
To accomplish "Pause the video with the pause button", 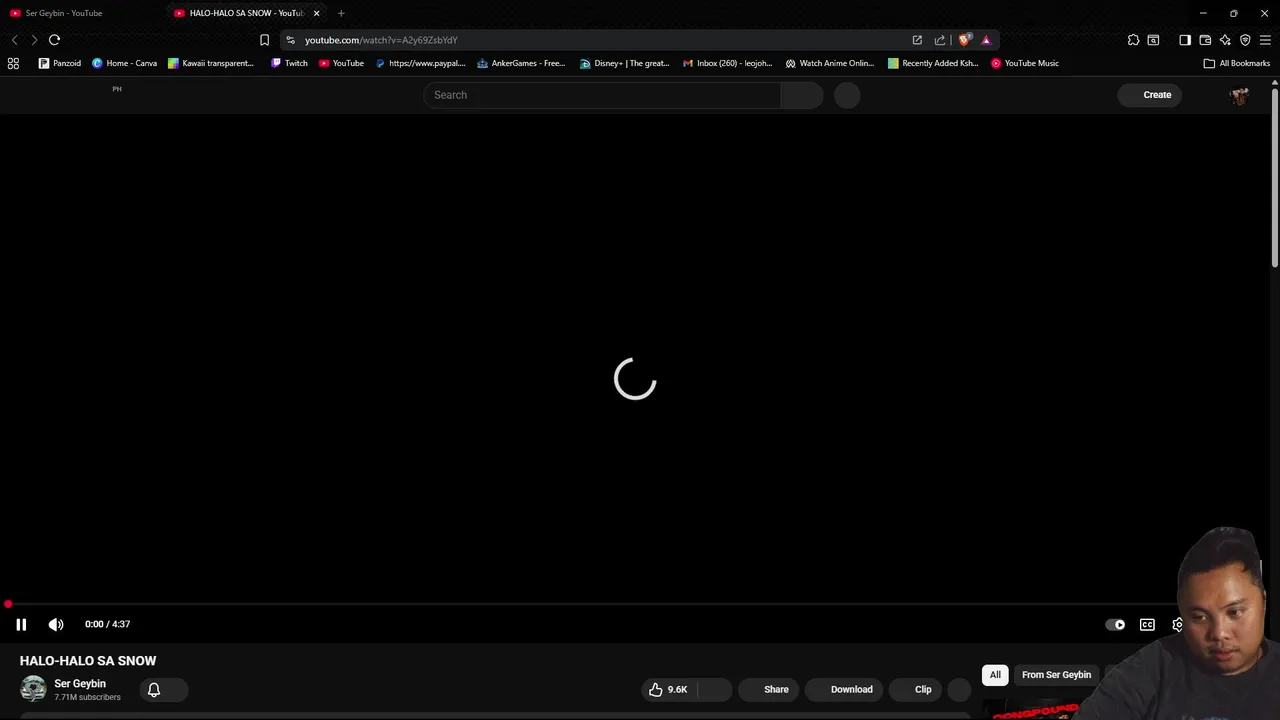I will (21, 624).
